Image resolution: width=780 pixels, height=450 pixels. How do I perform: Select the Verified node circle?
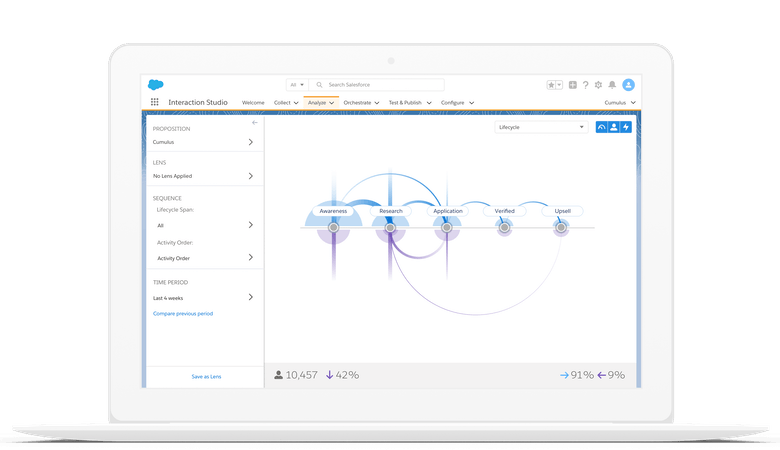(504, 227)
